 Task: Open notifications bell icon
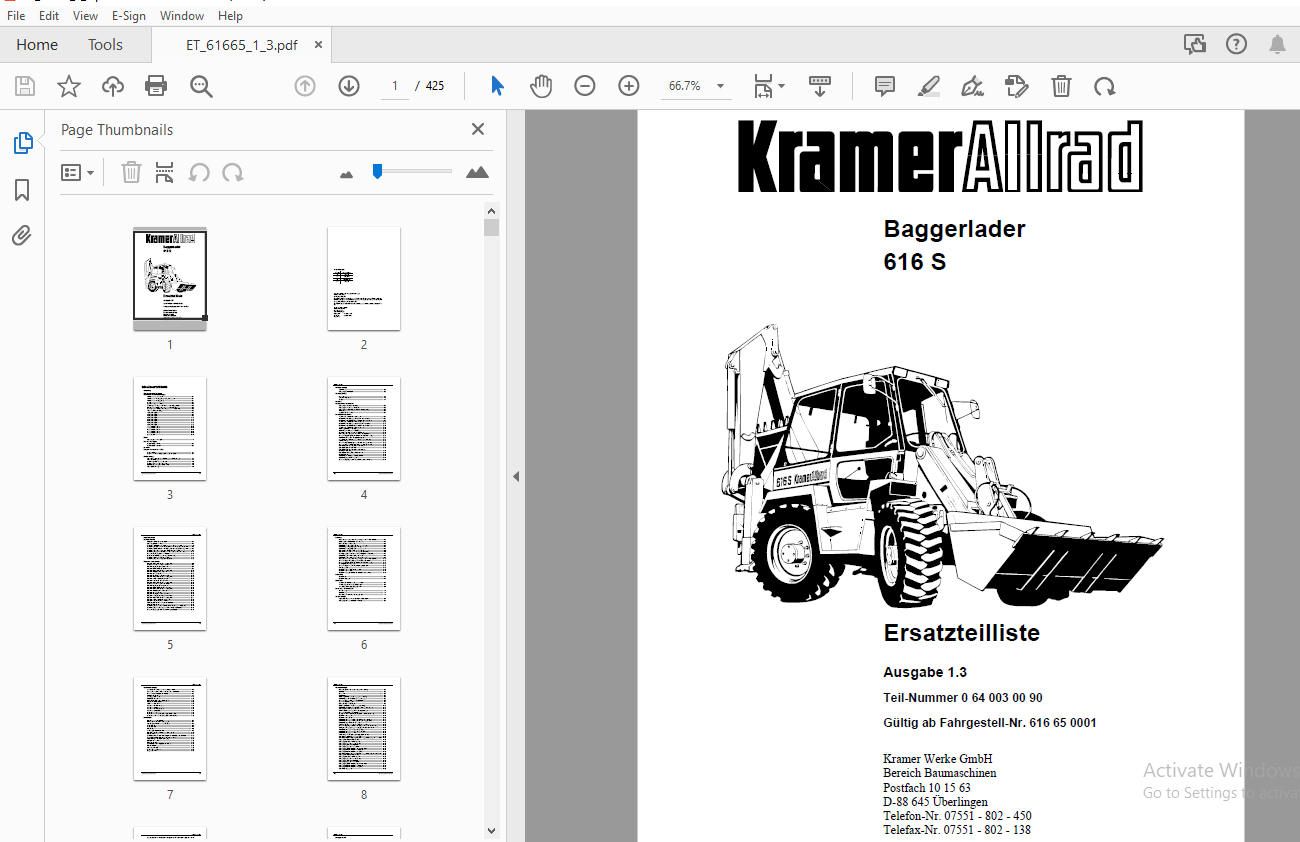click(x=1277, y=44)
